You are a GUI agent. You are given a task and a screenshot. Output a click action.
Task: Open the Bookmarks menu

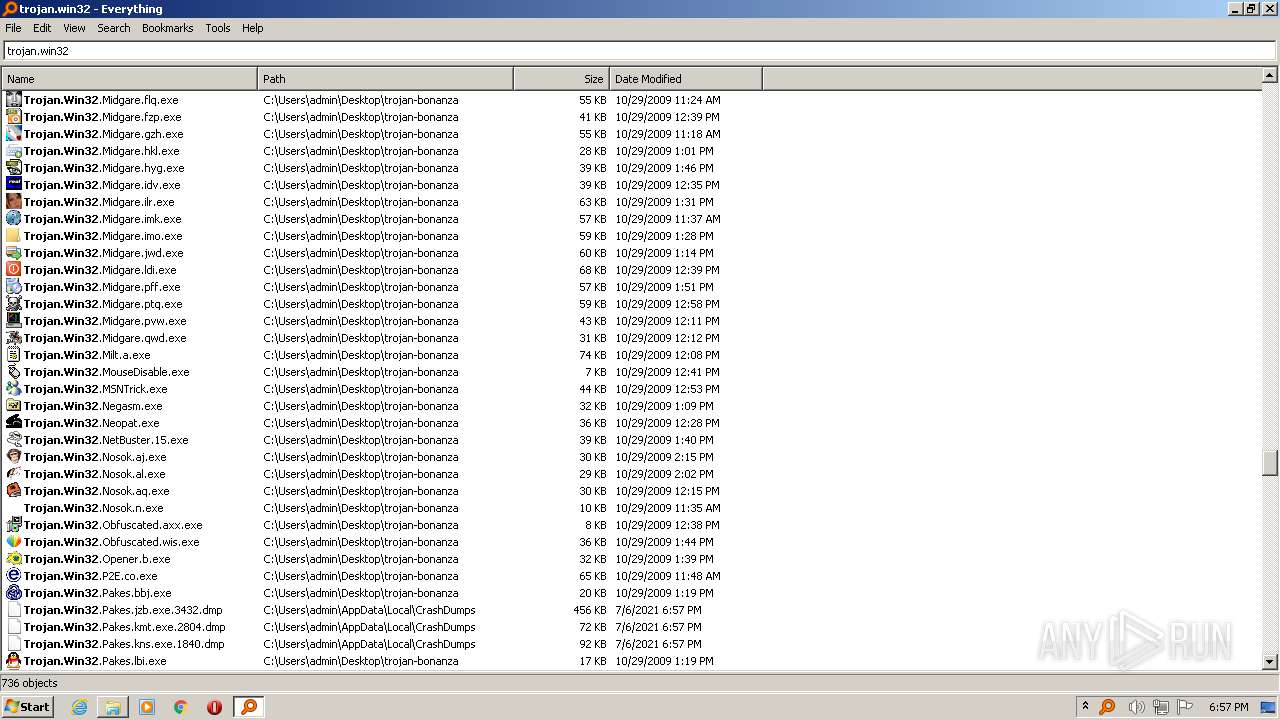pos(167,28)
